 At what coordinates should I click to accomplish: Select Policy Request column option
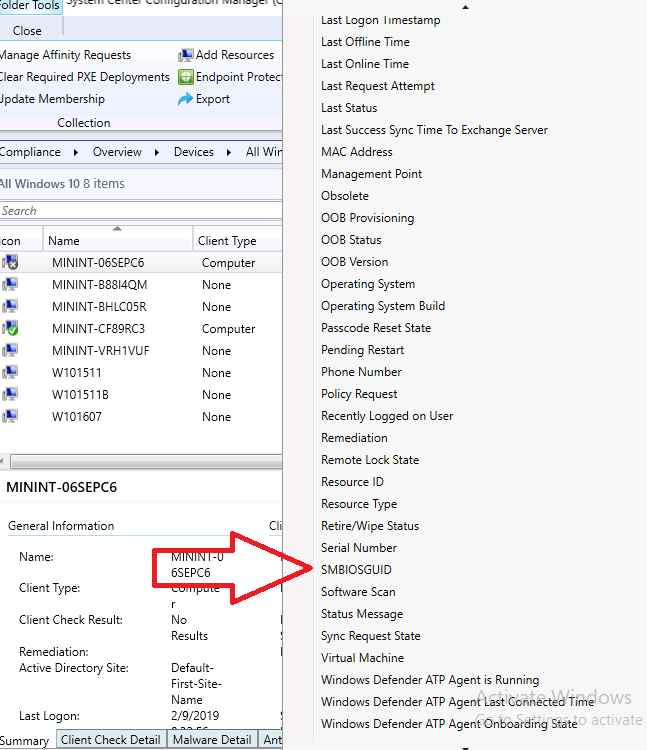pos(359,394)
